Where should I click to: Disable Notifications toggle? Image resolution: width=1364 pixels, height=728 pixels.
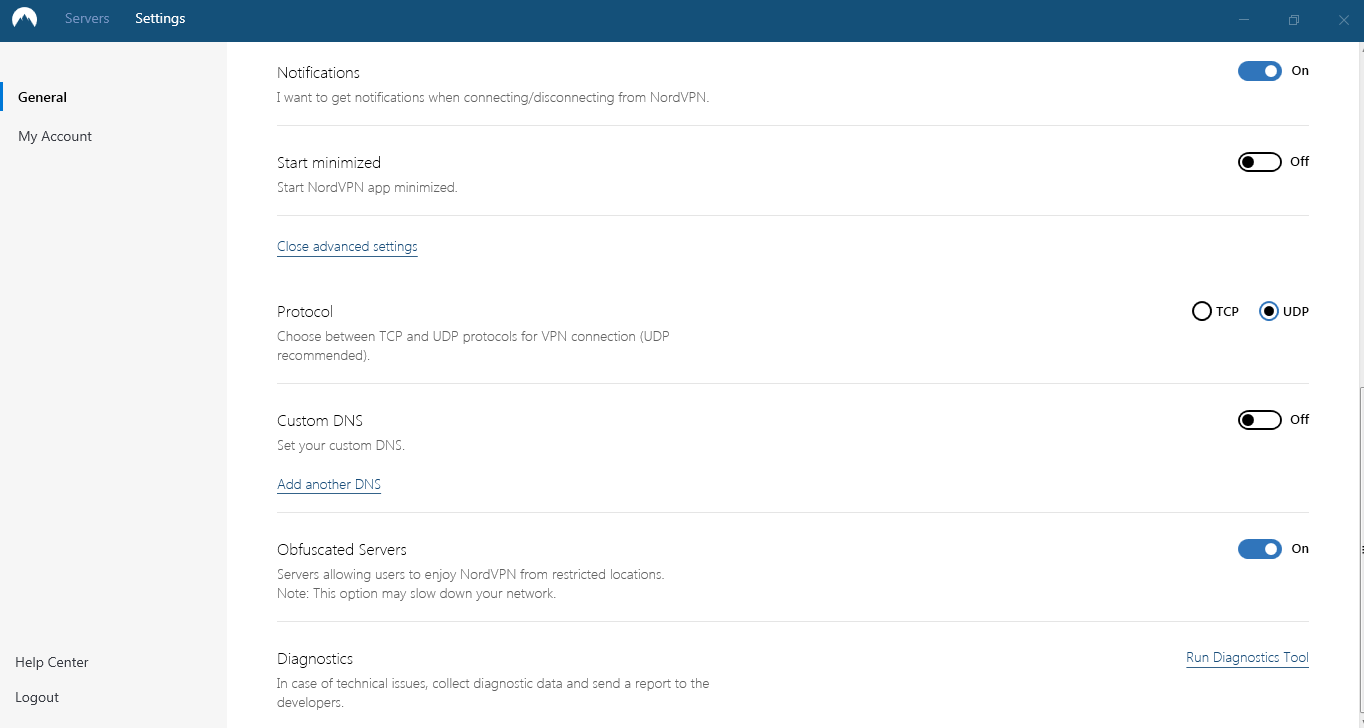tap(1259, 71)
